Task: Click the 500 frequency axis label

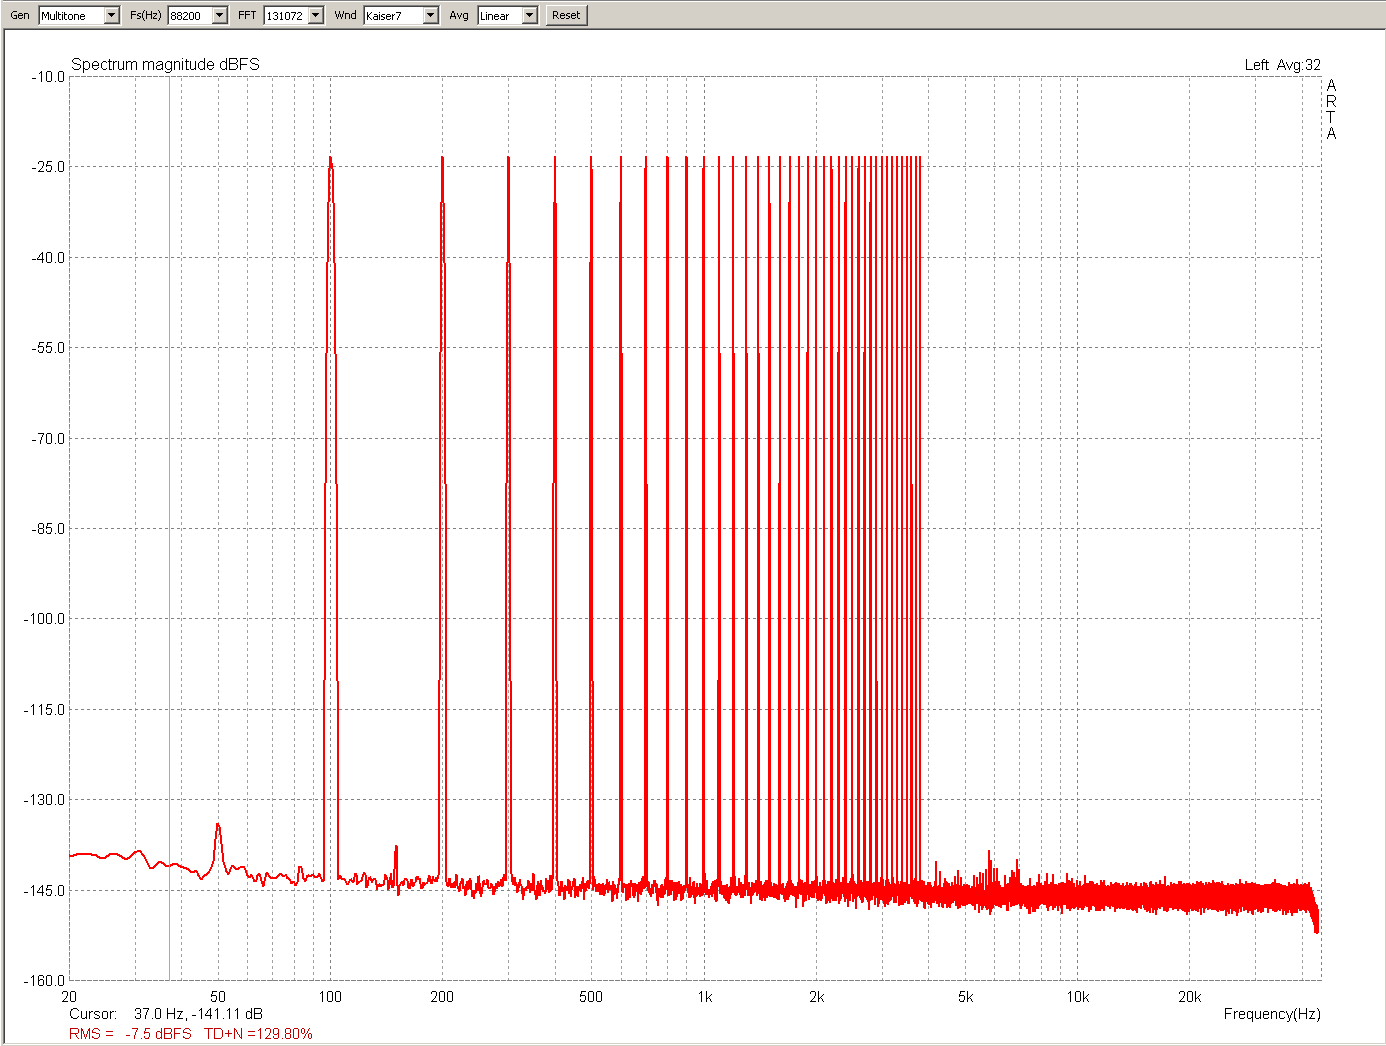Action: pos(591,997)
